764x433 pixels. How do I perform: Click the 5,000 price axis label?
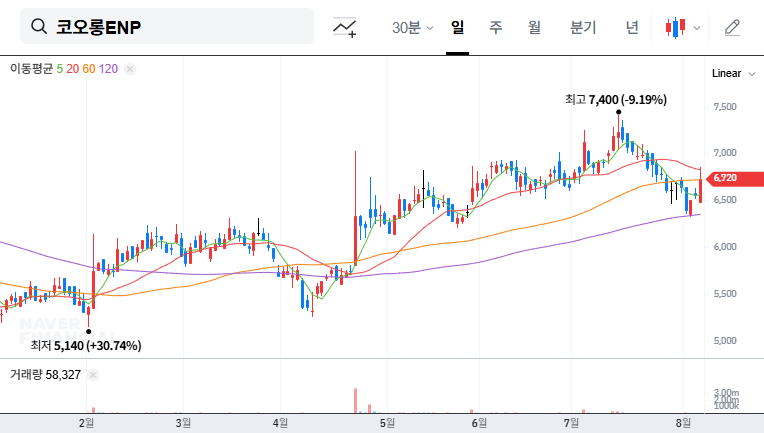coord(725,341)
